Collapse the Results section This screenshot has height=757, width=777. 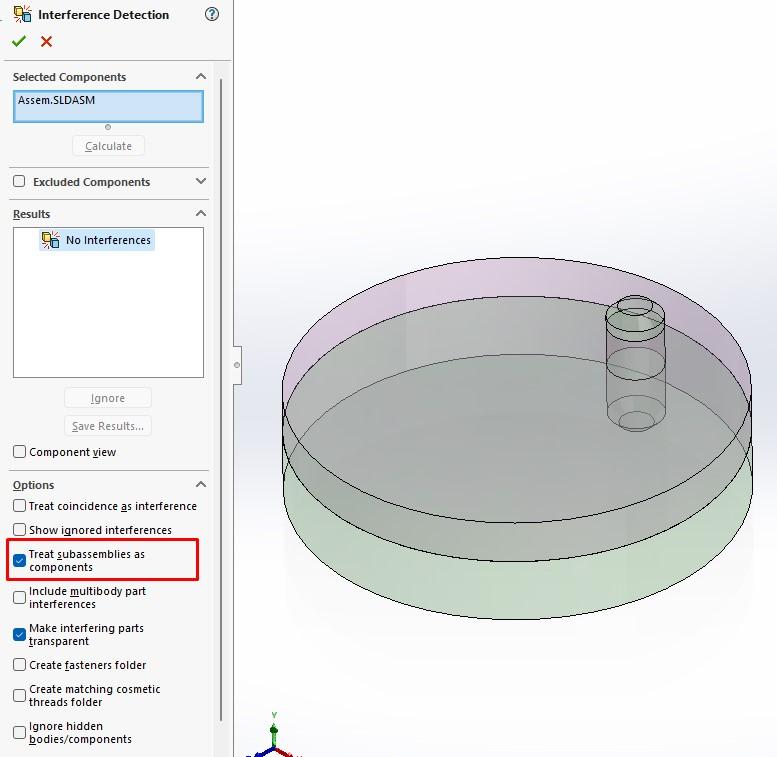[x=201, y=214]
